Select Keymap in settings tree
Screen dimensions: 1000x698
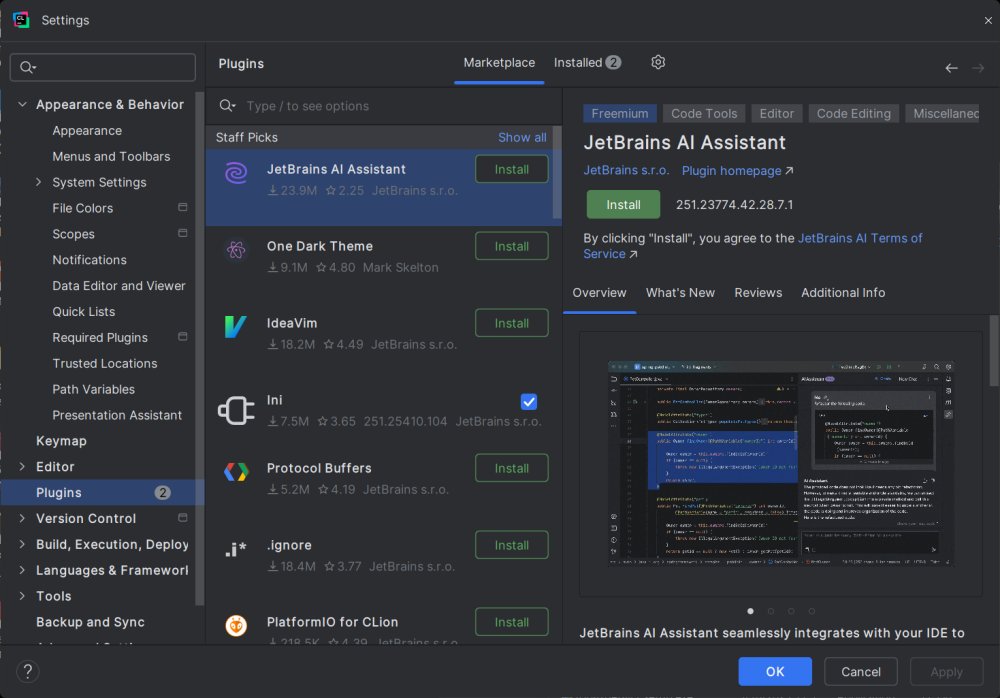click(61, 441)
